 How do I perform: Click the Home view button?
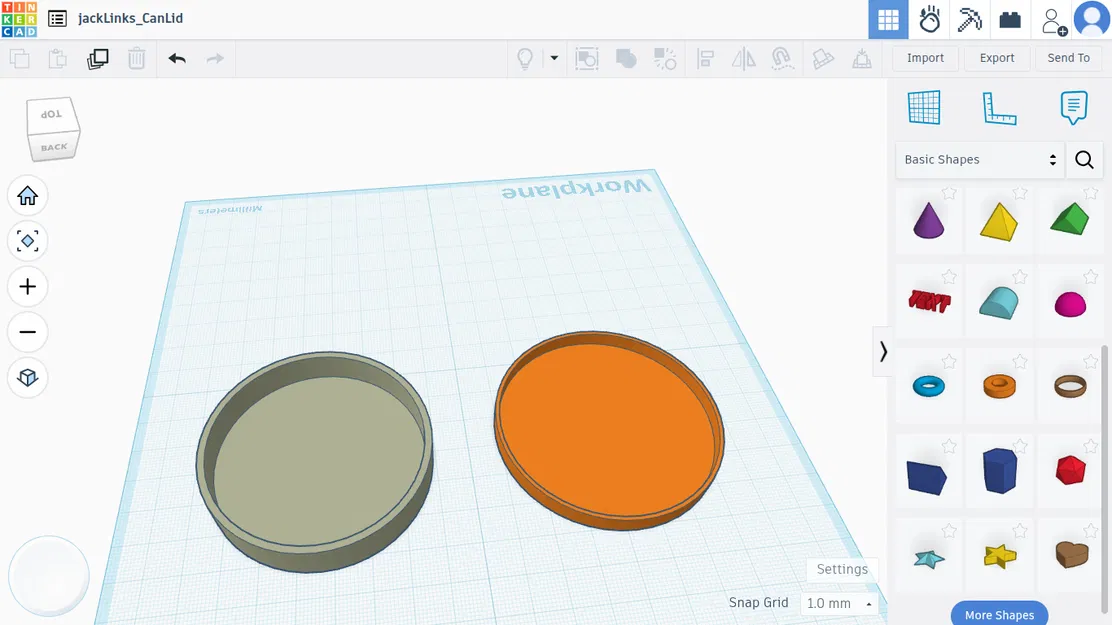click(28, 195)
